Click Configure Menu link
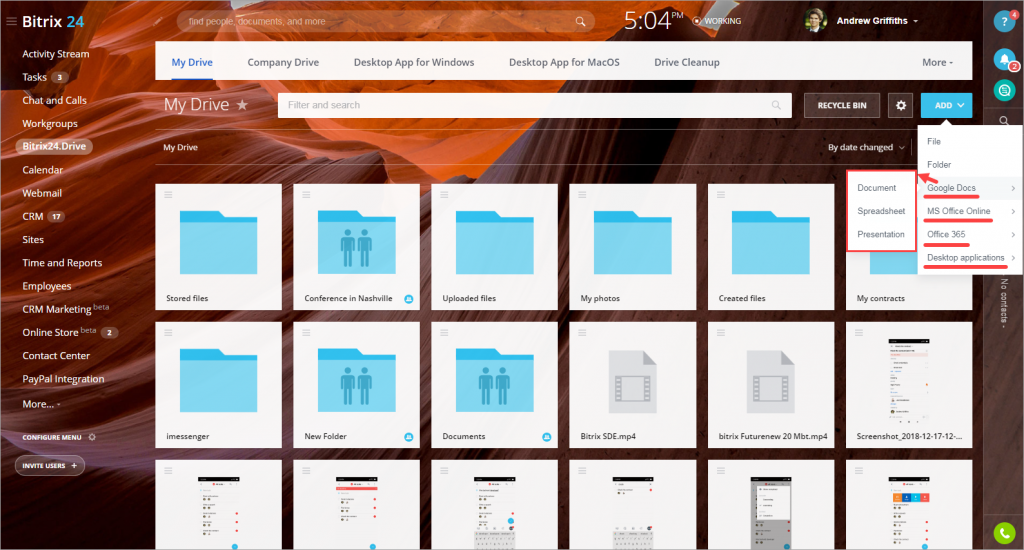Image resolution: width=1024 pixels, height=550 pixels. point(52,438)
